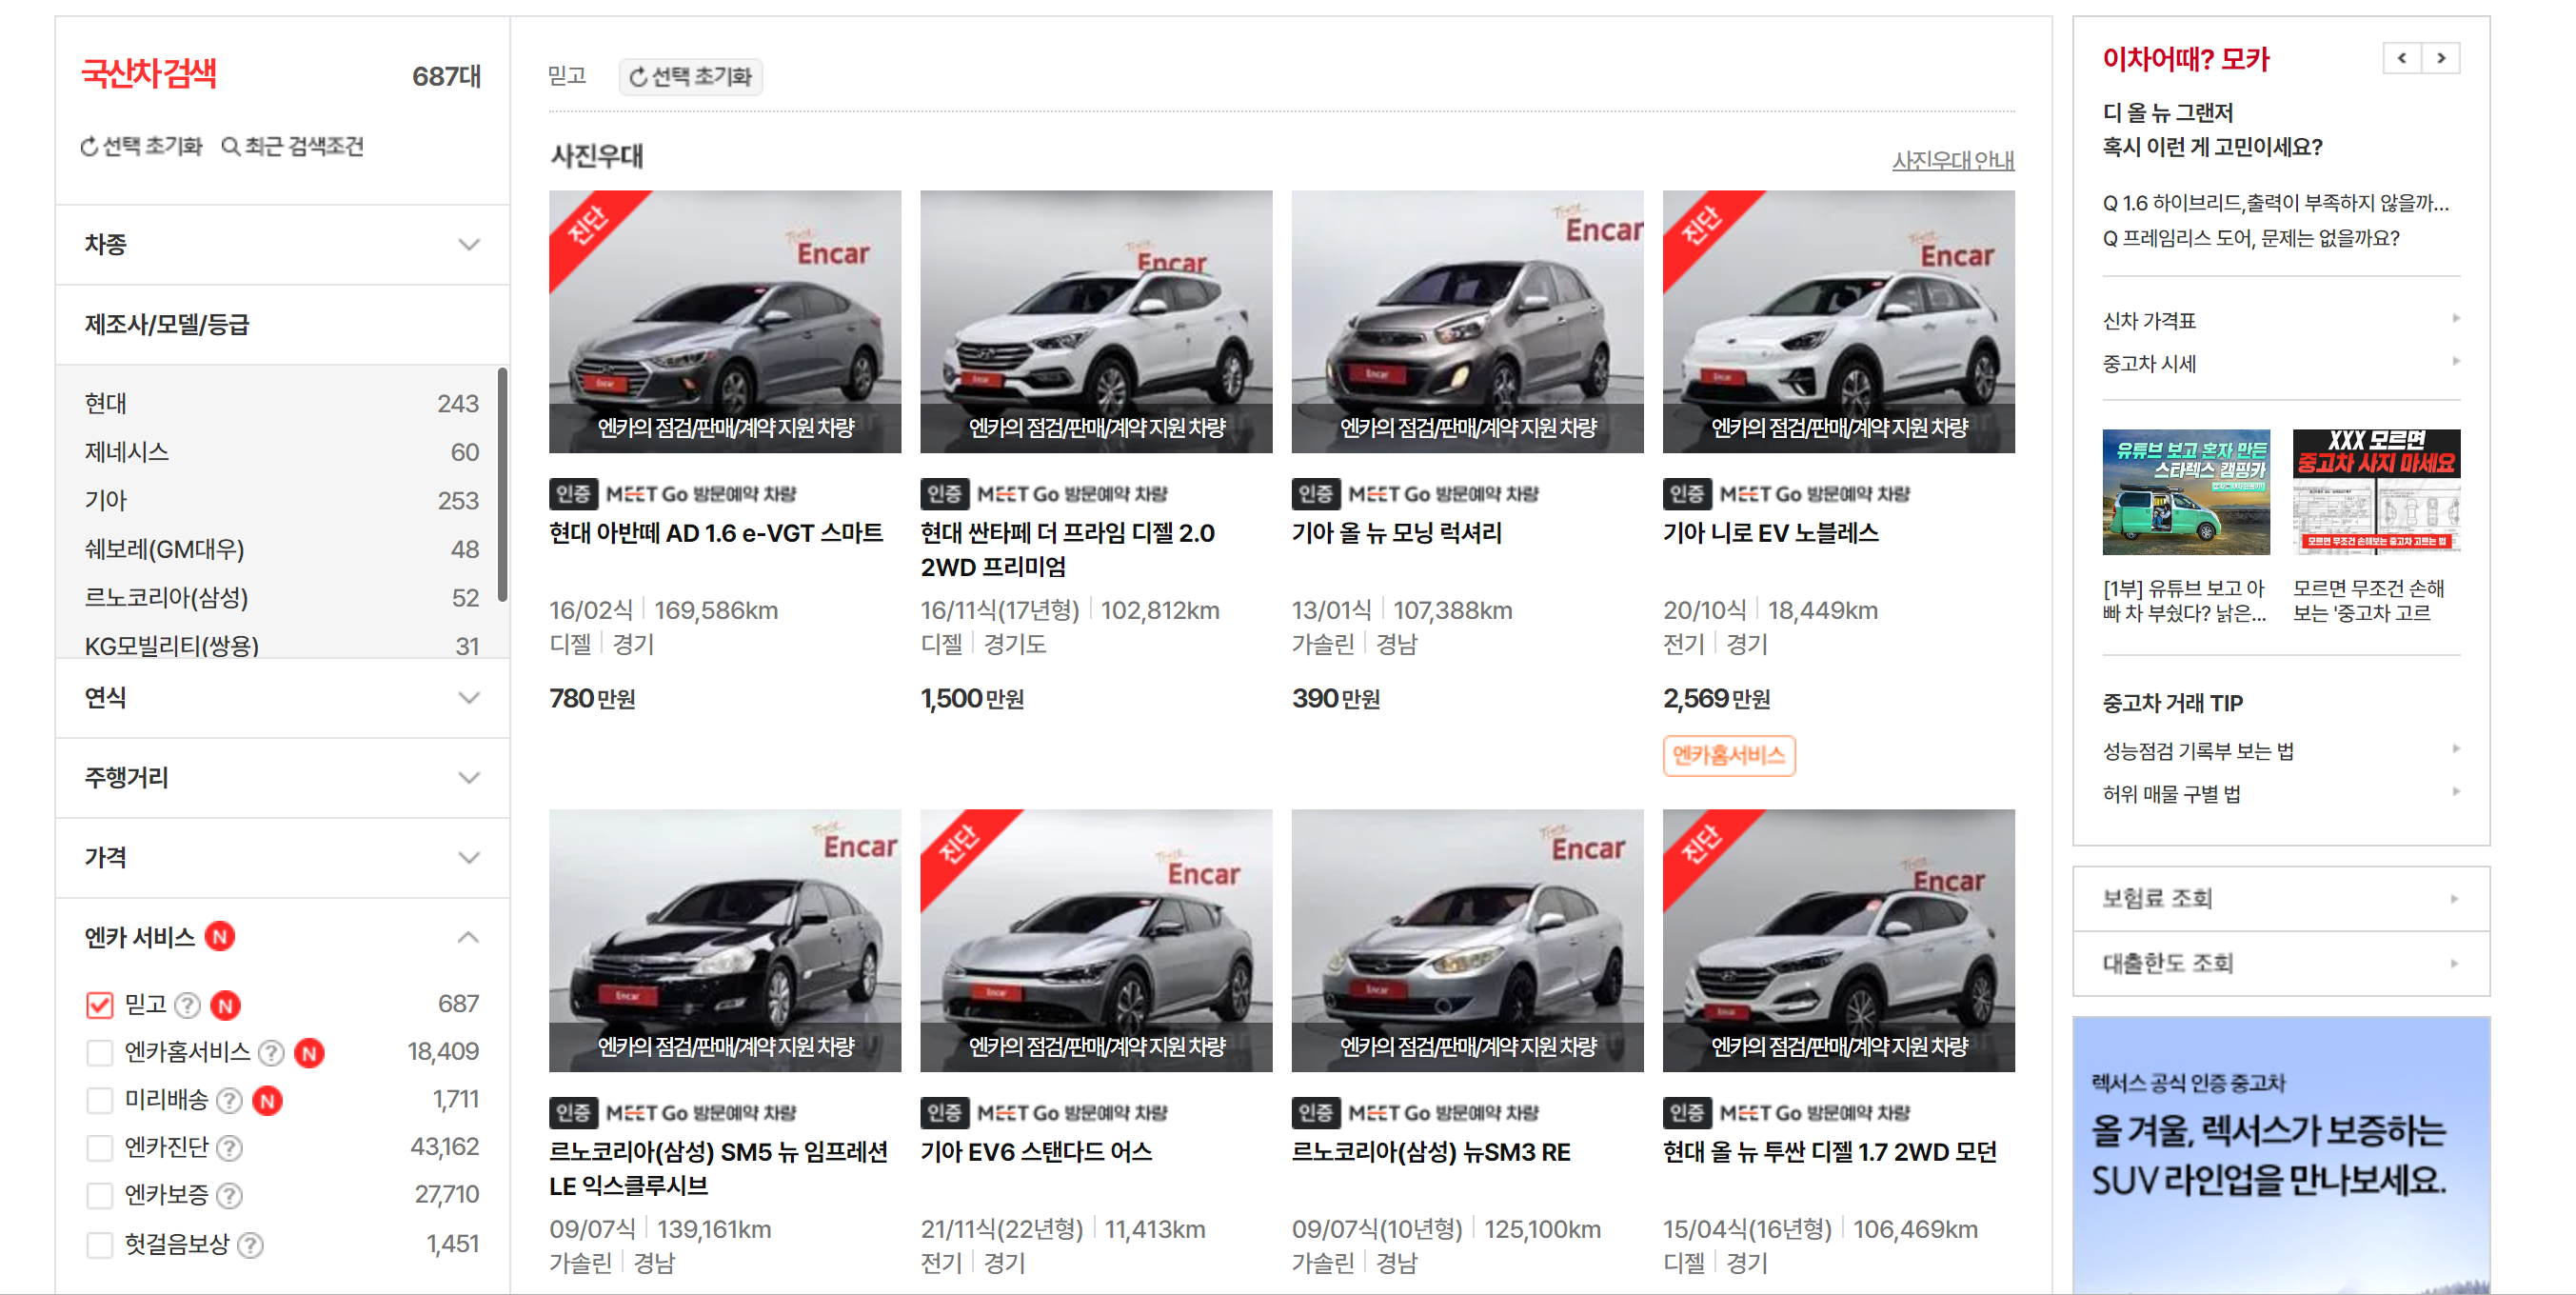Open the 중고차 사지 마세요 thumbnail
This screenshot has height=1295, width=2576.
2376,492
